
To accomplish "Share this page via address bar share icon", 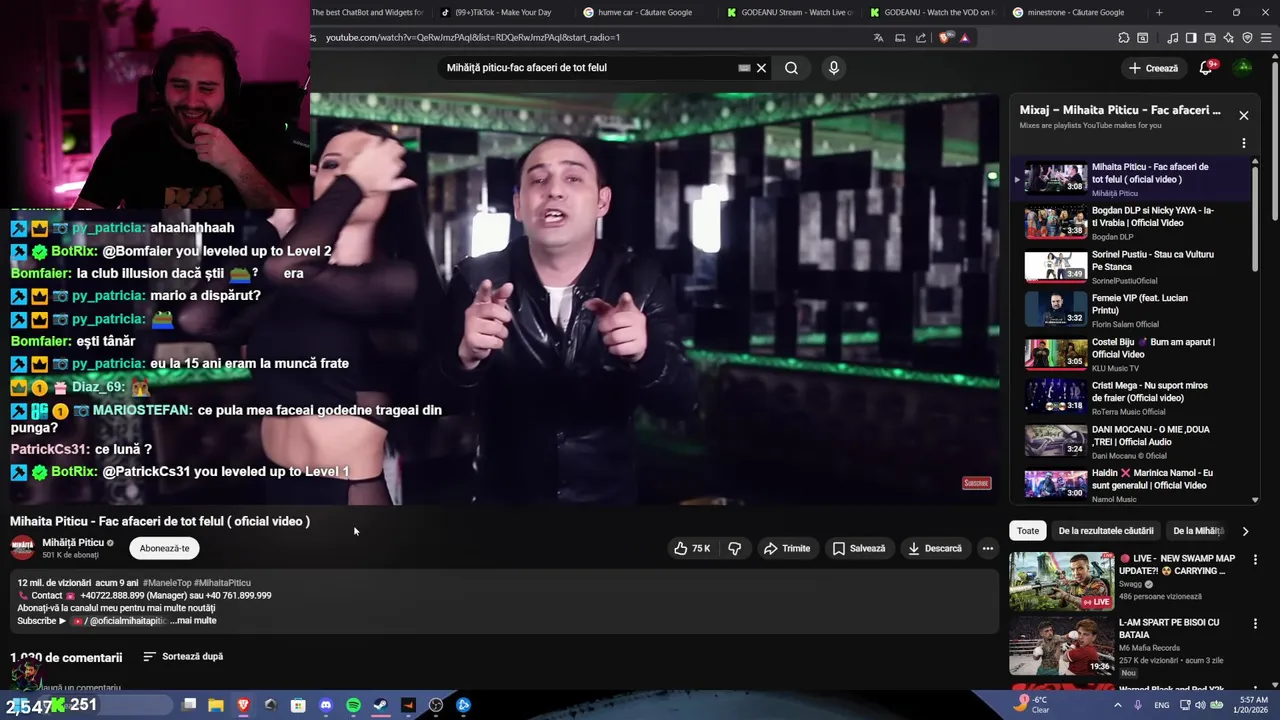I will [x=921, y=38].
